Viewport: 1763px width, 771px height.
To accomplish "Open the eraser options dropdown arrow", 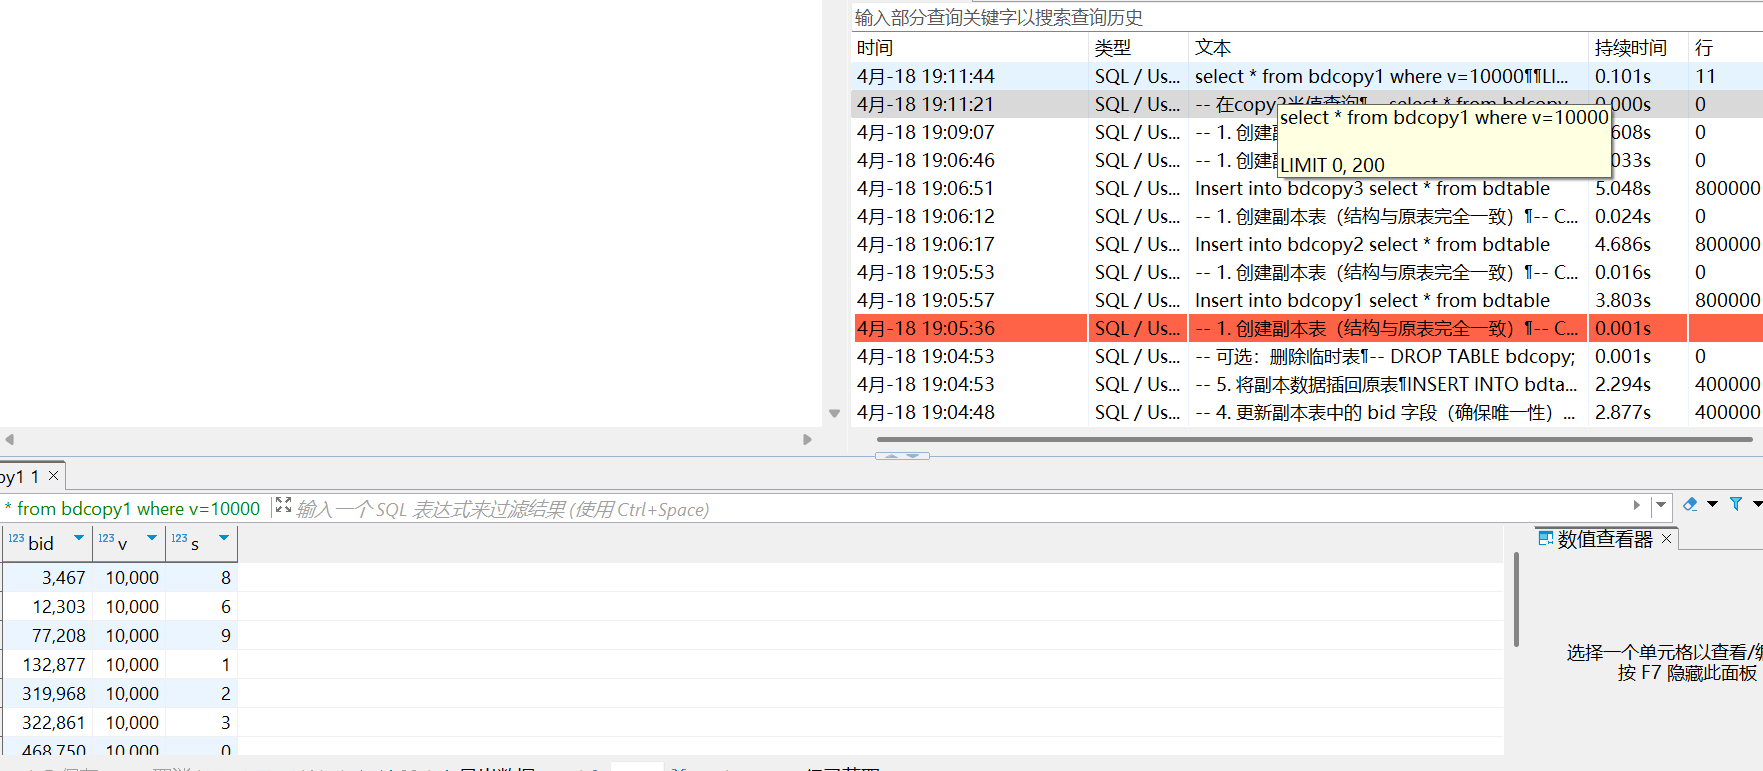I will pos(1712,505).
